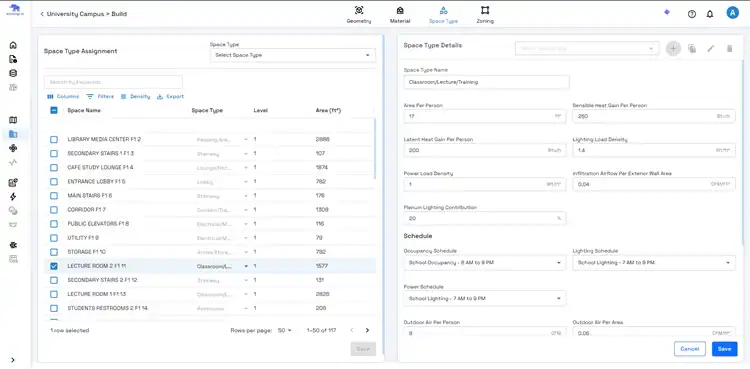Export the space table

point(170,96)
